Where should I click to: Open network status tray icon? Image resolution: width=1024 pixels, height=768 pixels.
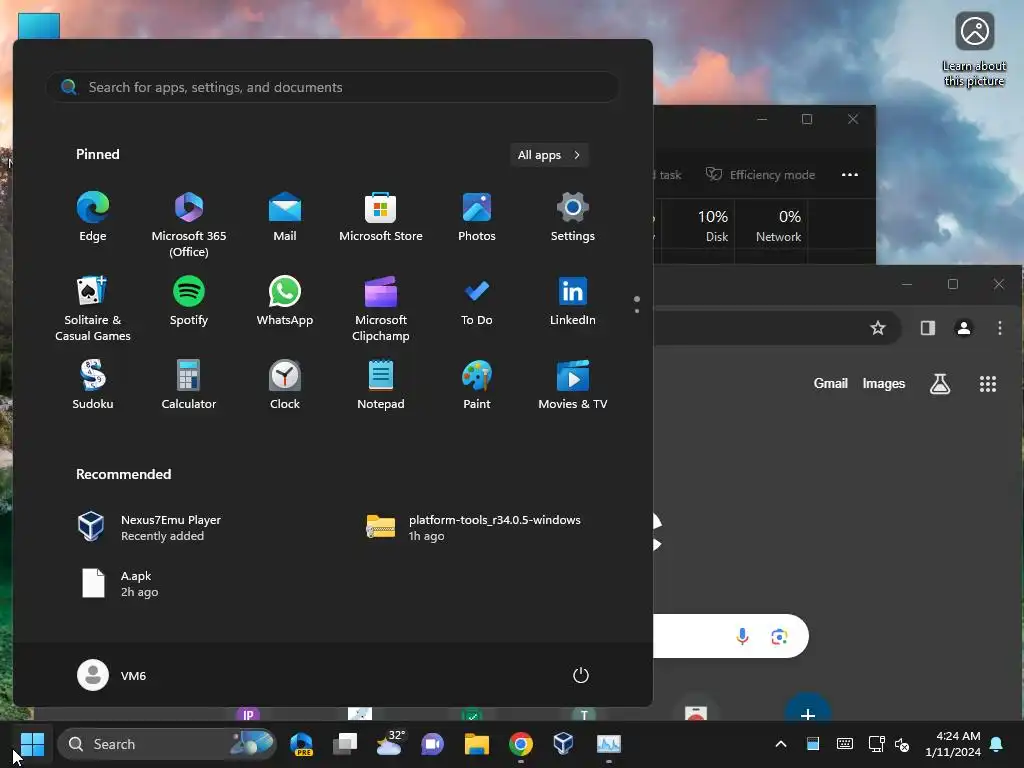(x=876, y=744)
